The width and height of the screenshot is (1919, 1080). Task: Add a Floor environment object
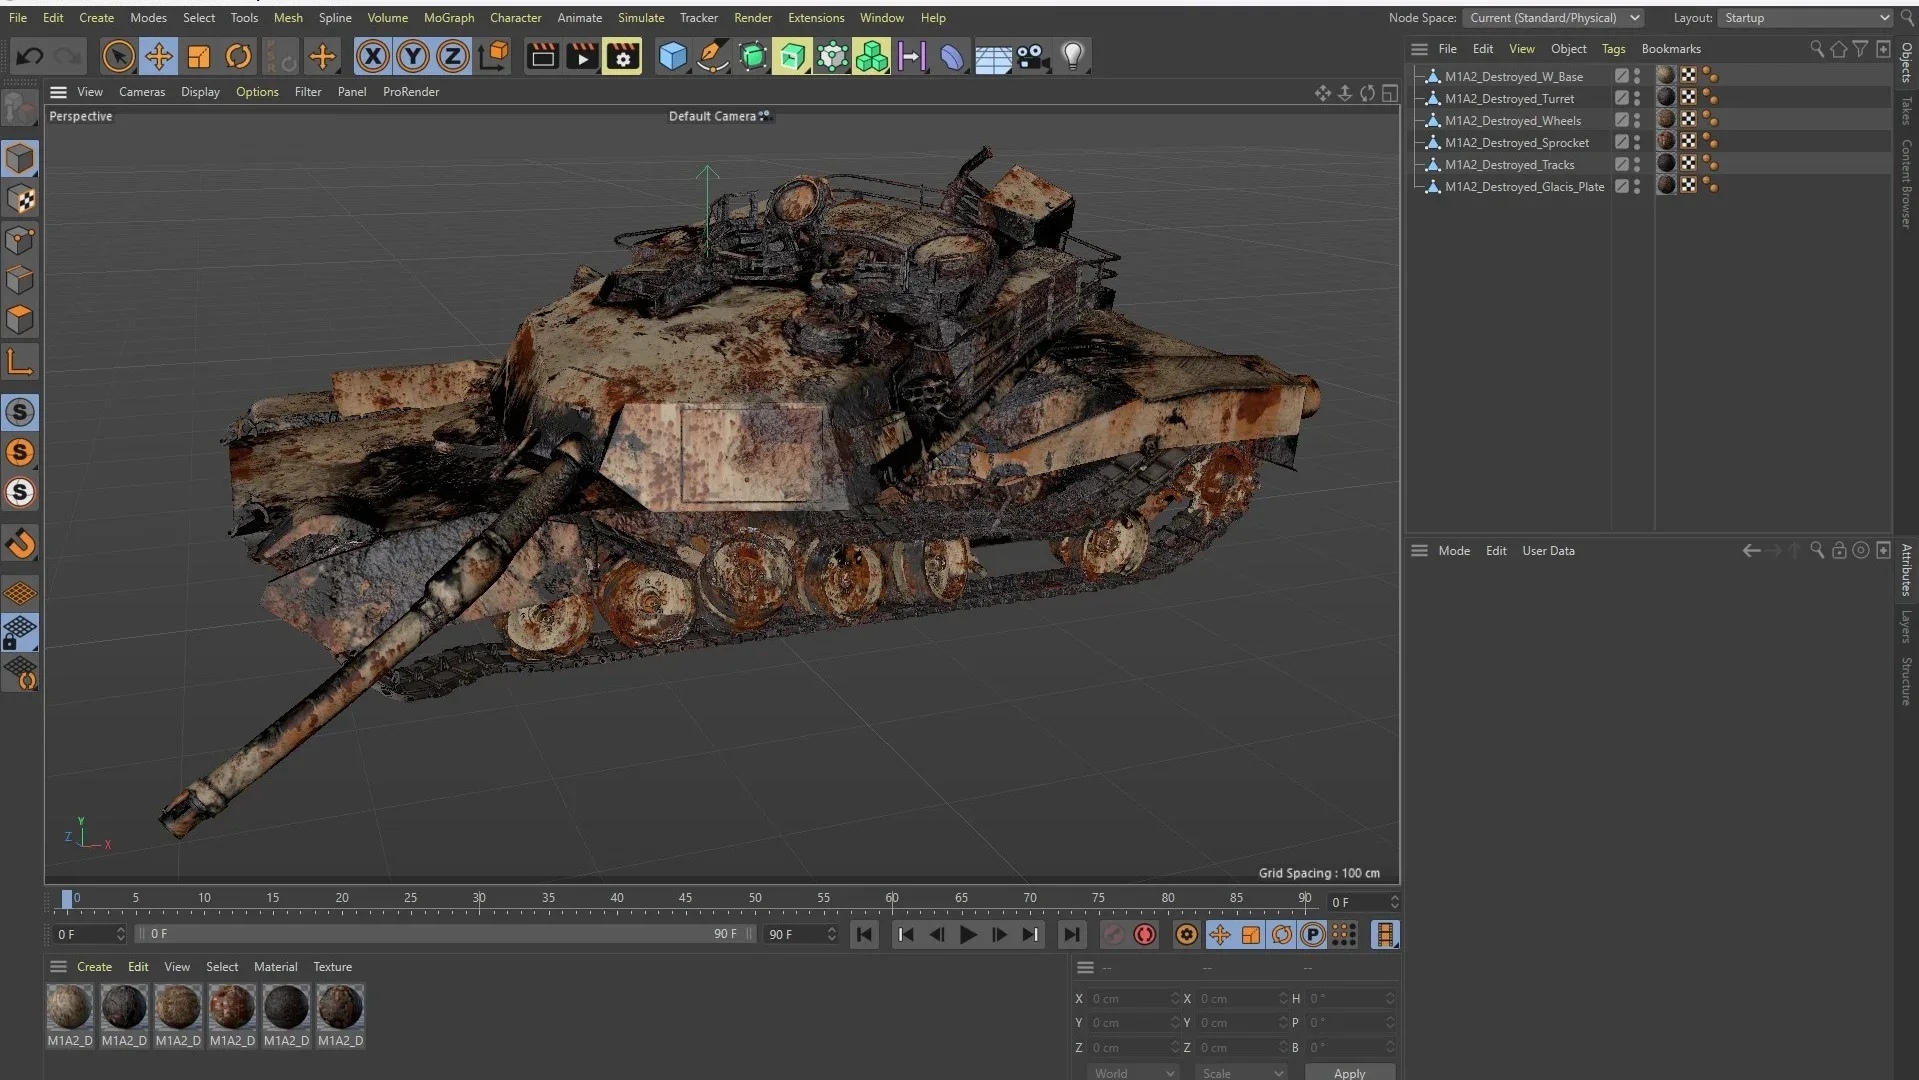point(992,56)
